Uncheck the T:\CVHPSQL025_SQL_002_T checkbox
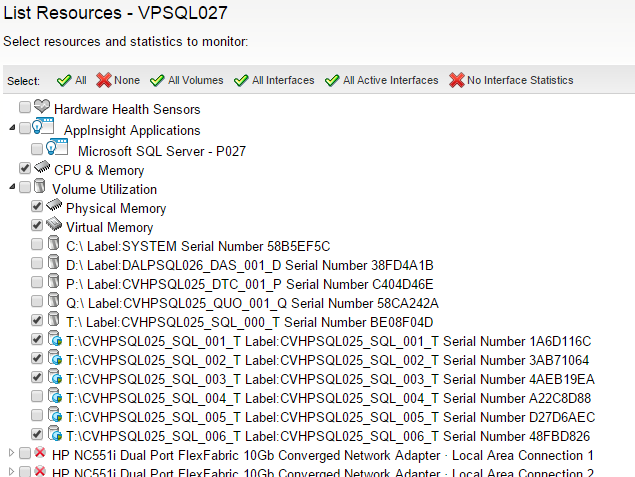The height and width of the screenshot is (477, 635). pos(37,358)
